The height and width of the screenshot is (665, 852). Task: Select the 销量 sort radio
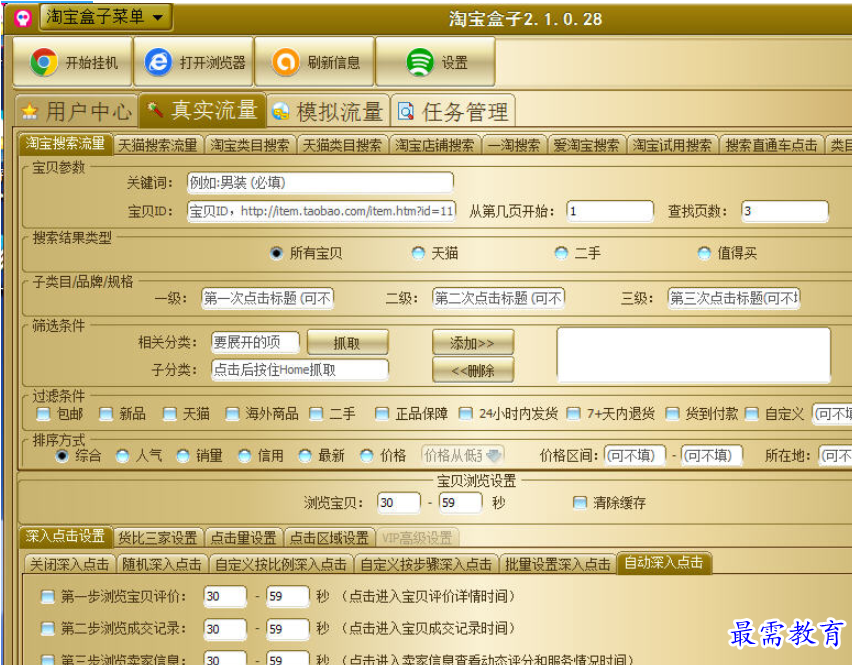click(x=183, y=456)
